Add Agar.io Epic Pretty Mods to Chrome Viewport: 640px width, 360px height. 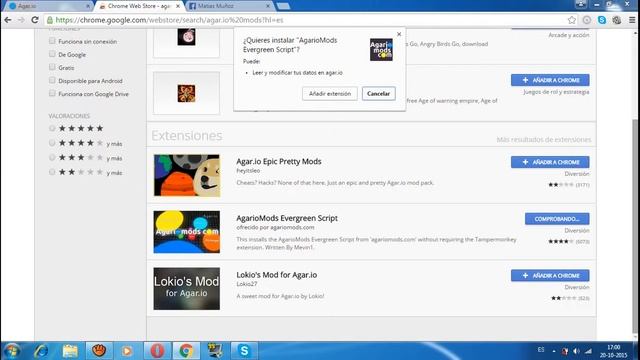[x=550, y=162]
